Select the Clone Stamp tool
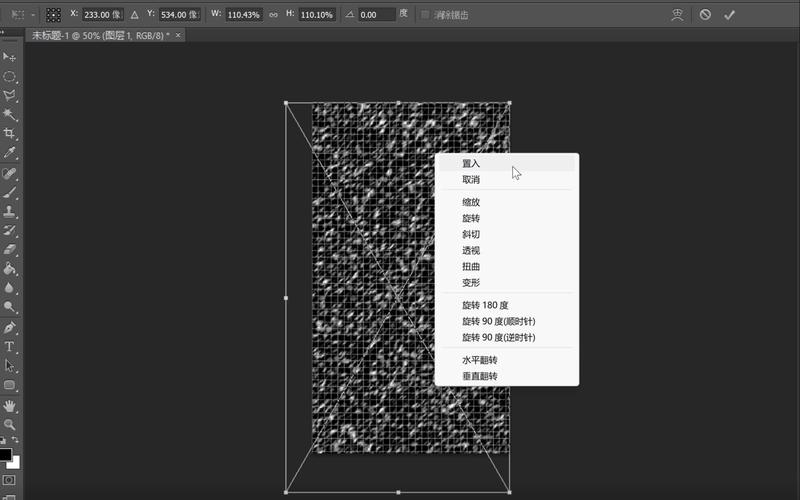Viewport: 800px width, 500px height. [x=9, y=211]
